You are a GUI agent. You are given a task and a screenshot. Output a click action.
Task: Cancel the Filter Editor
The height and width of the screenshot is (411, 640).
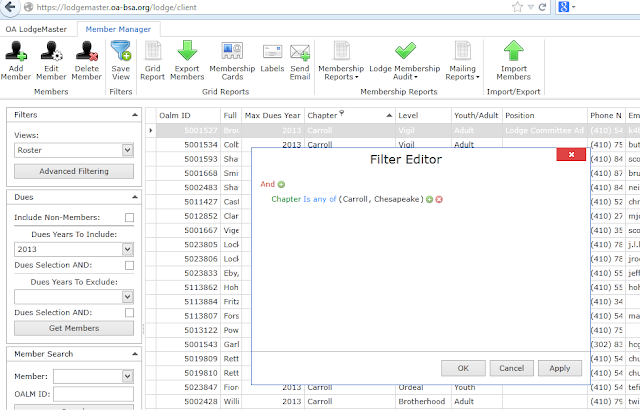511,368
